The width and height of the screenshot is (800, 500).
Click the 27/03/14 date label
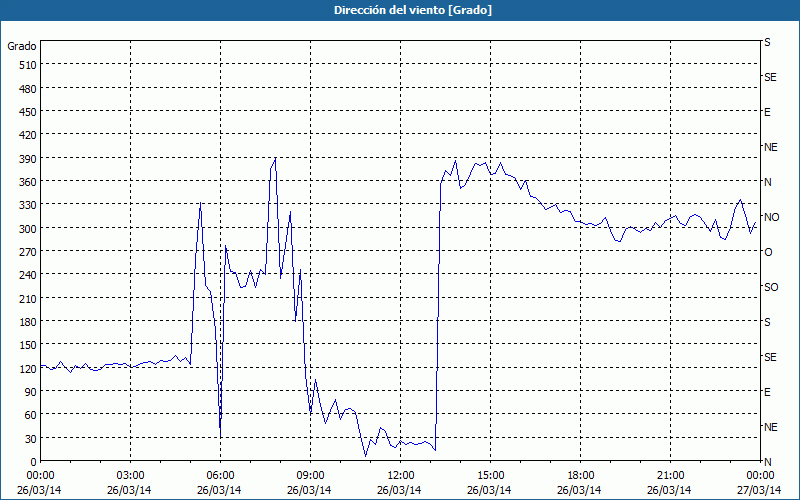coord(759,490)
